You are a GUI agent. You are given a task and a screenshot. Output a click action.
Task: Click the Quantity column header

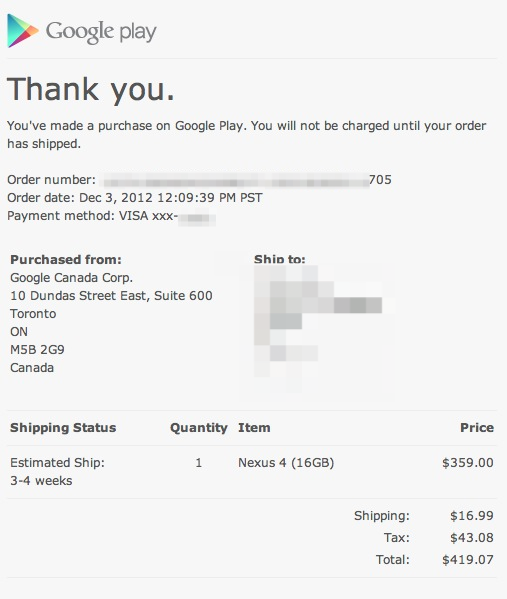point(199,428)
